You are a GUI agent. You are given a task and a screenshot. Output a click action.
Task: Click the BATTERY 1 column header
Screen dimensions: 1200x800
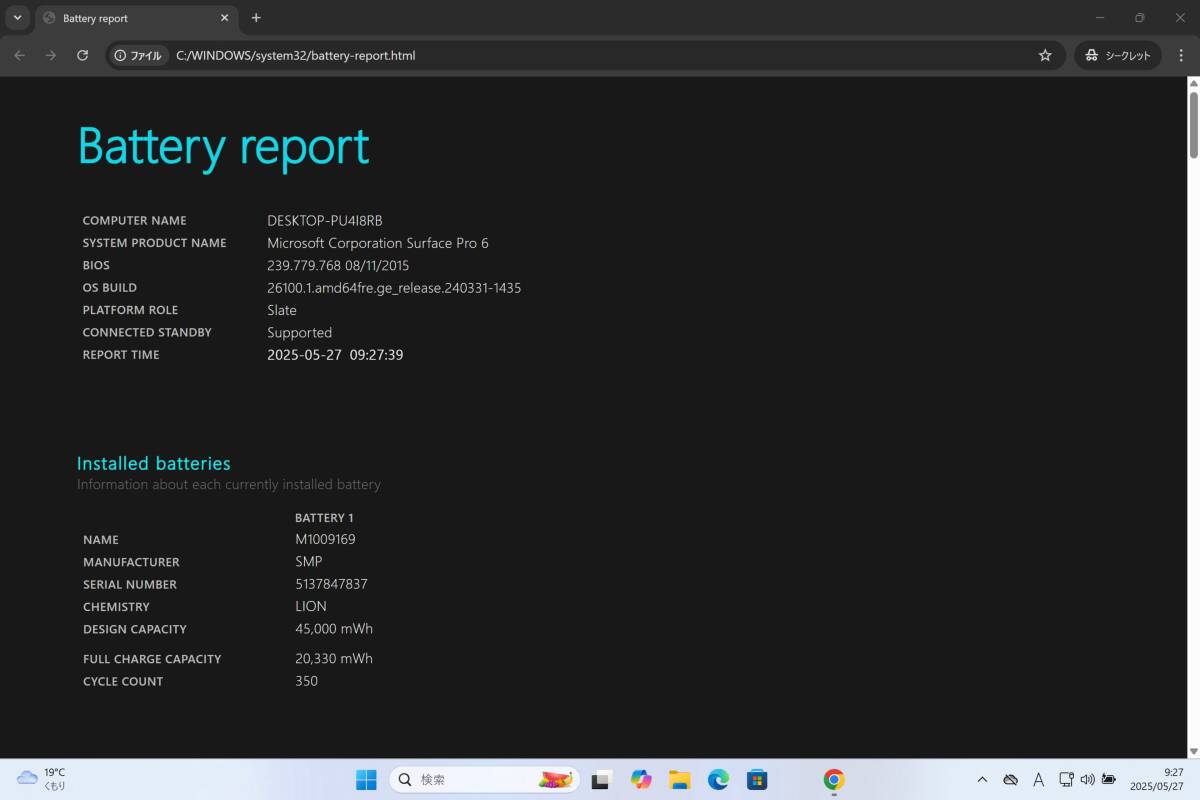(324, 518)
